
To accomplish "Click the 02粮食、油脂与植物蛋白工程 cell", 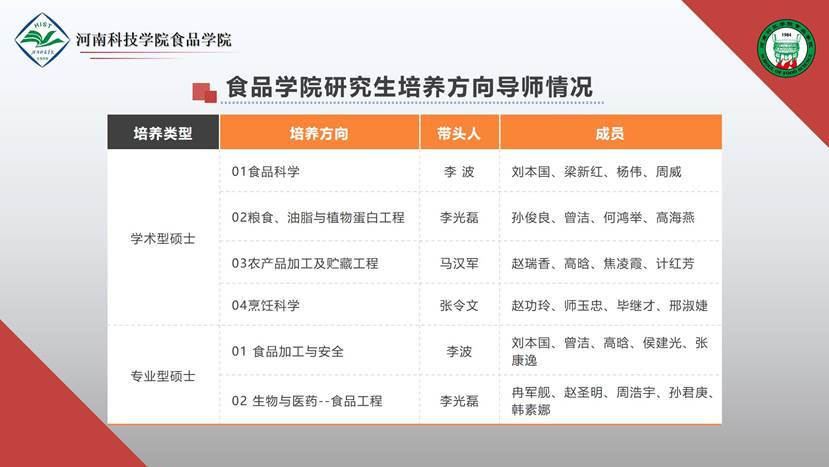I will 317,217.
